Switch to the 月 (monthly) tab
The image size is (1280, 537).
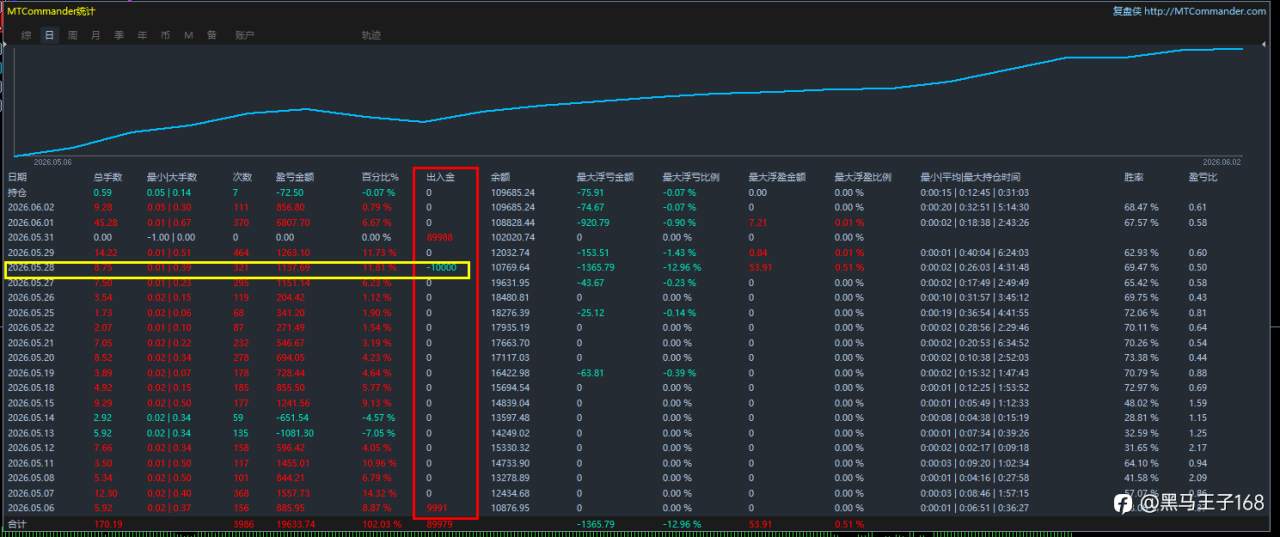96,35
